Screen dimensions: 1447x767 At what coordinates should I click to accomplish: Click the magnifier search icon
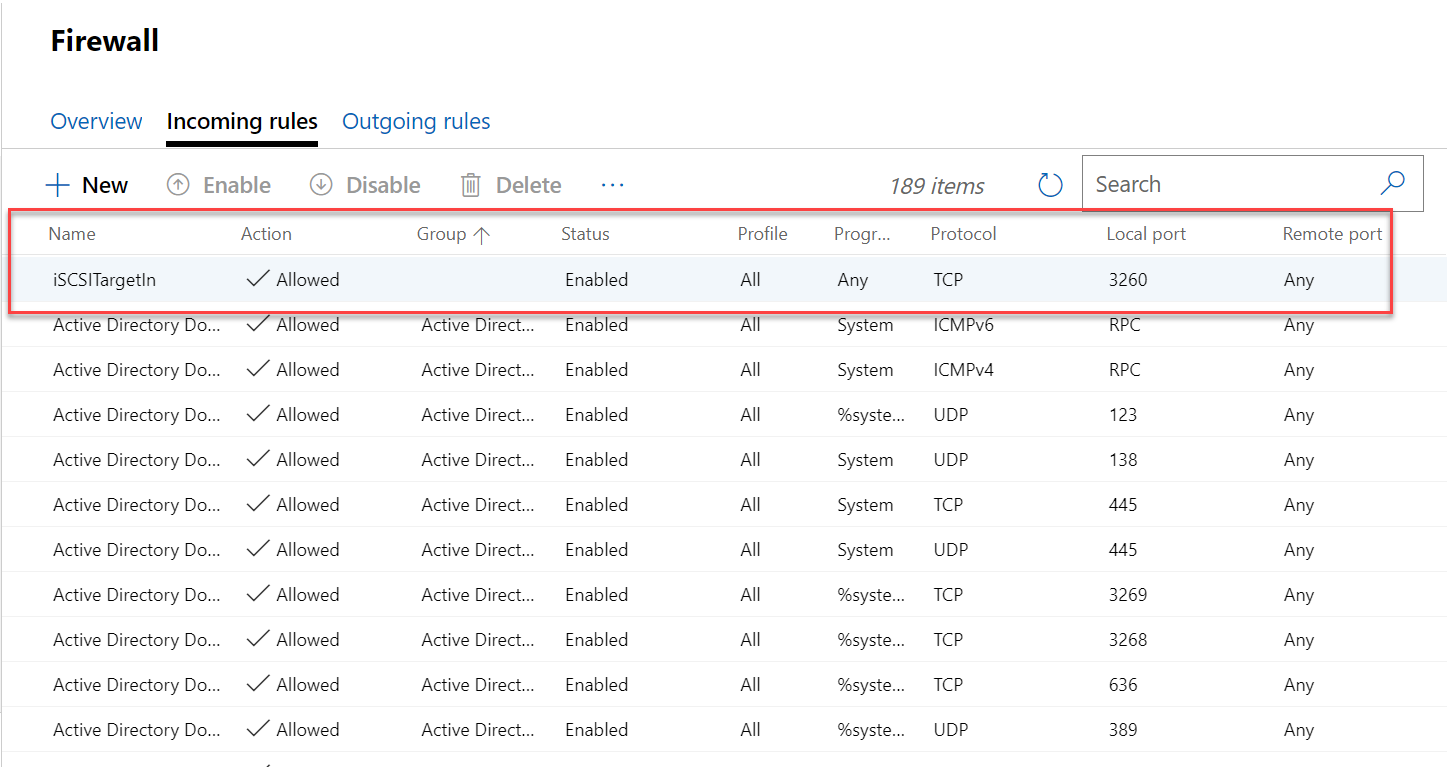pyautogui.click(x=1392, y=183)
